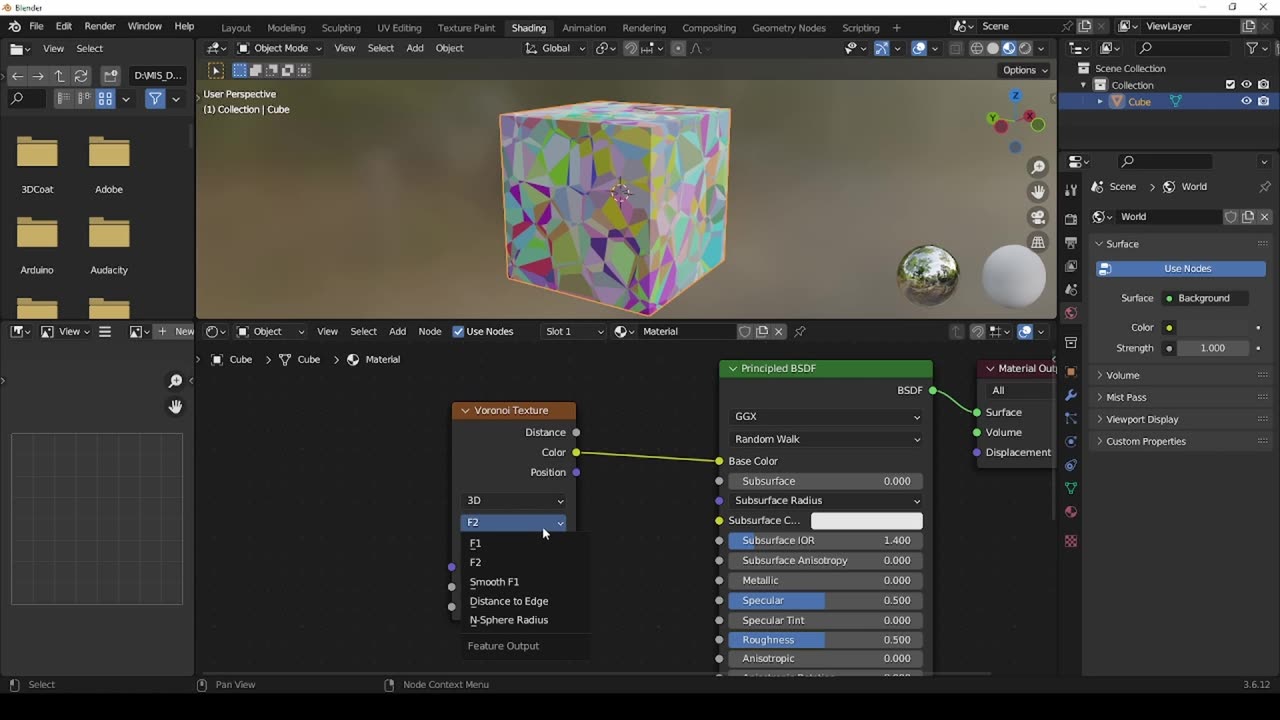Adjust the Specular slider on Principled BSDF
Image resolution: width=1280 pixels, height=720 pixels.
point(826,601)
